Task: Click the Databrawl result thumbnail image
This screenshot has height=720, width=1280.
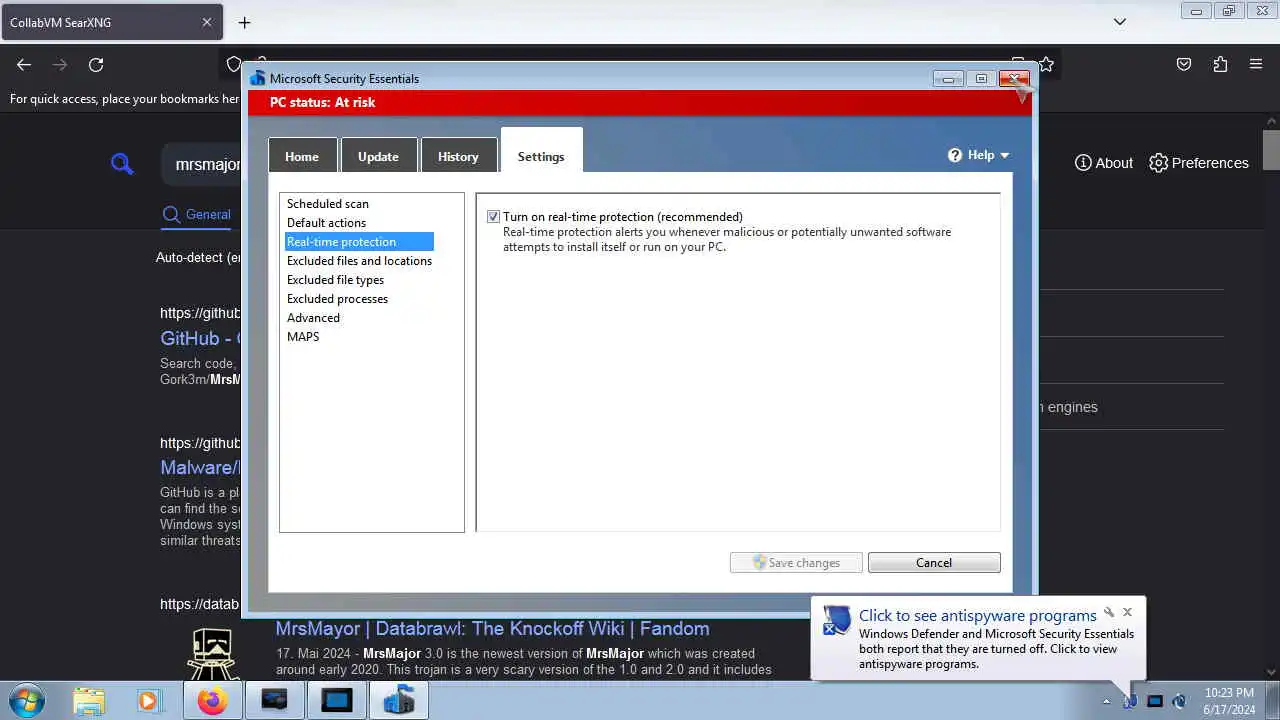Action: [x=213, y=653]
